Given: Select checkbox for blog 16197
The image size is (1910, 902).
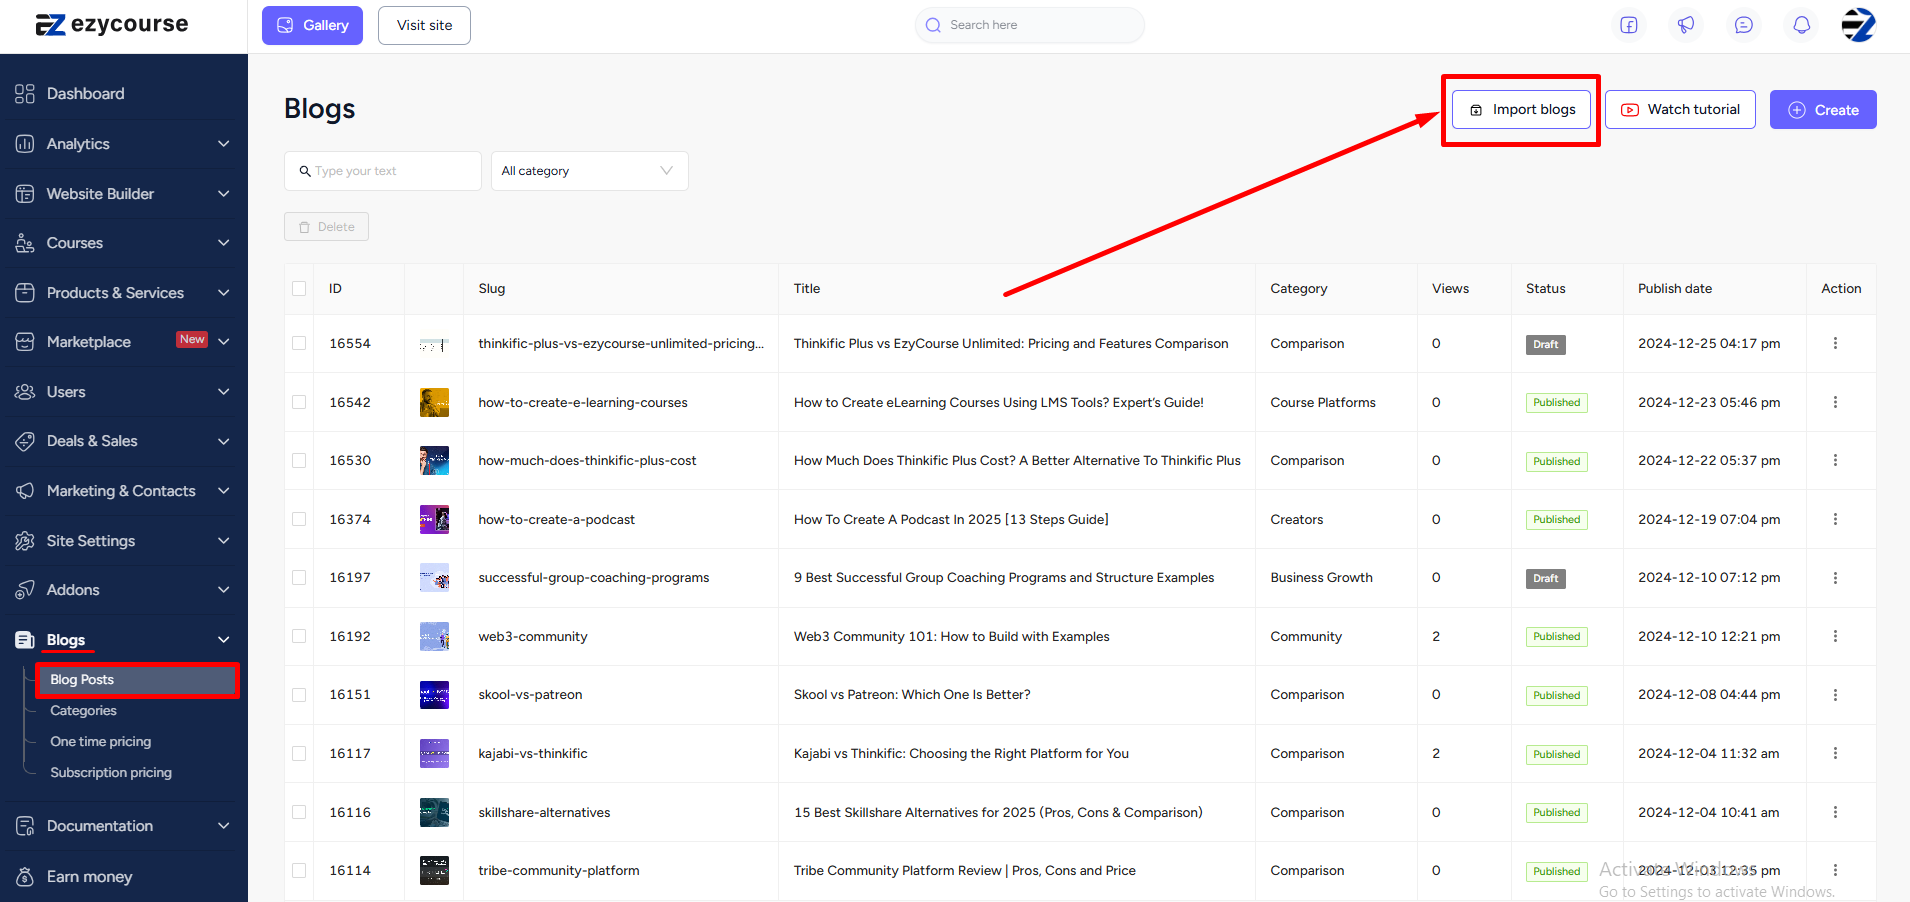Looking at the screenshot, I should tap(299, 578).
